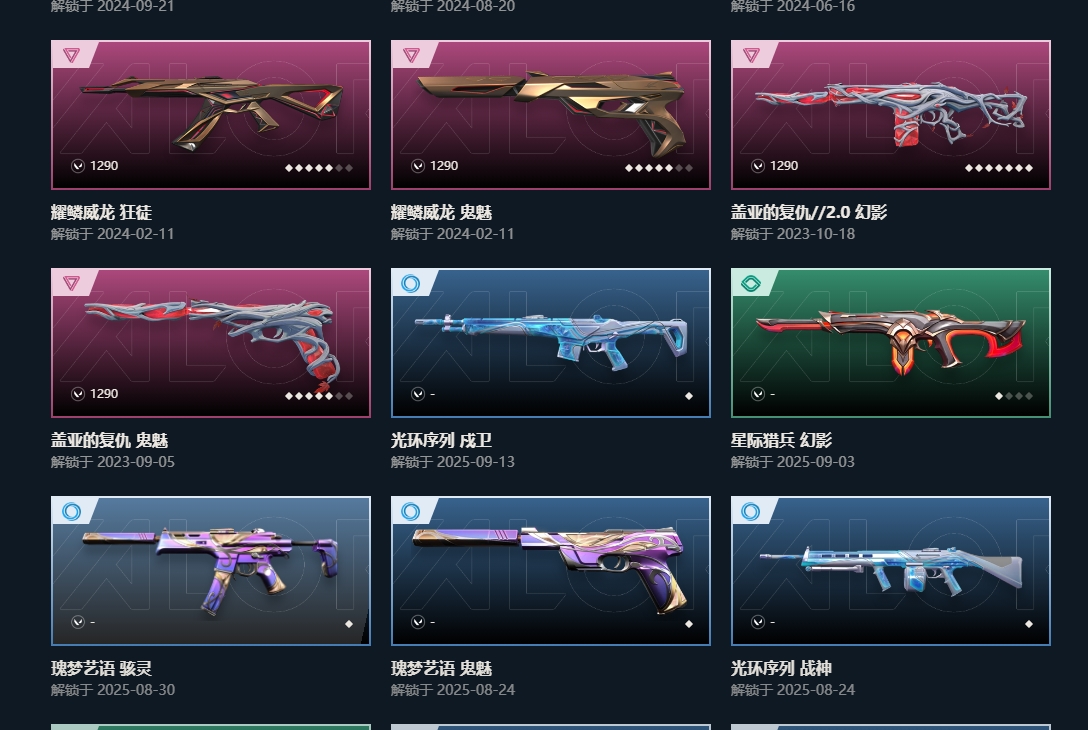
Task: Click the upgrade level diamonds on 耀鳞威龙 鬼魅 card
Action: pos(658,168)
